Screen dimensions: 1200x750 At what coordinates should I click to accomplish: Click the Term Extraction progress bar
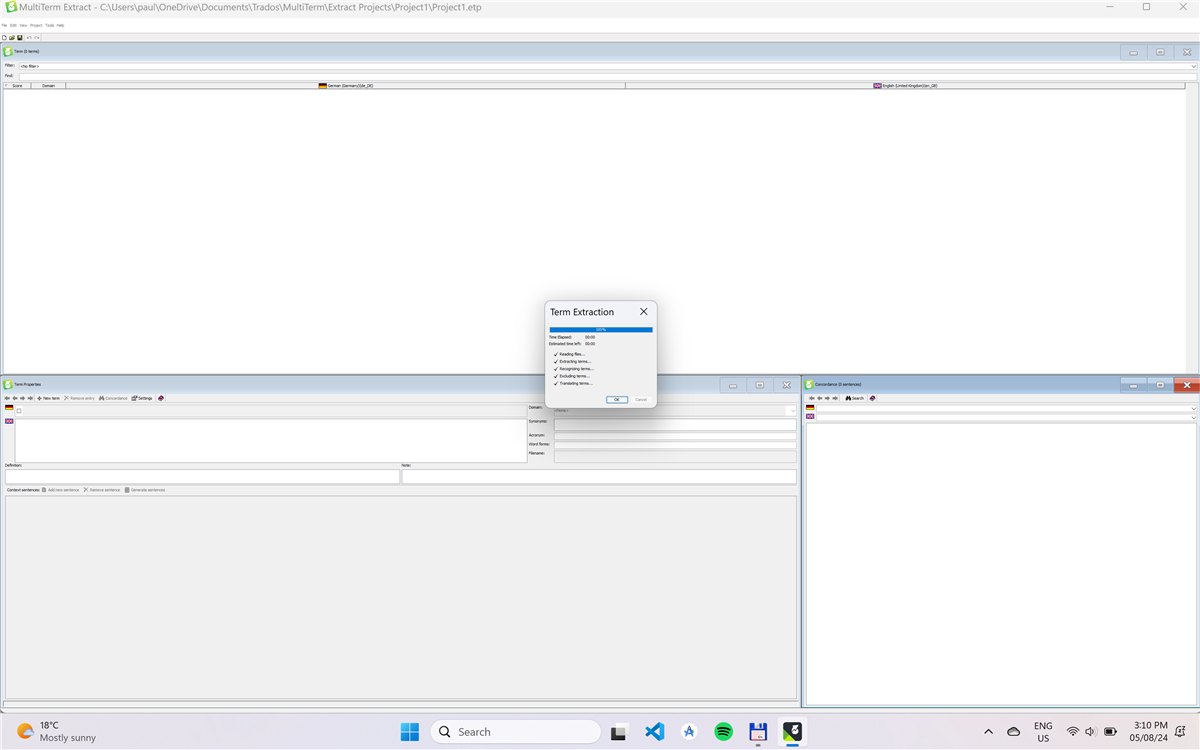(x=601, y=329)
